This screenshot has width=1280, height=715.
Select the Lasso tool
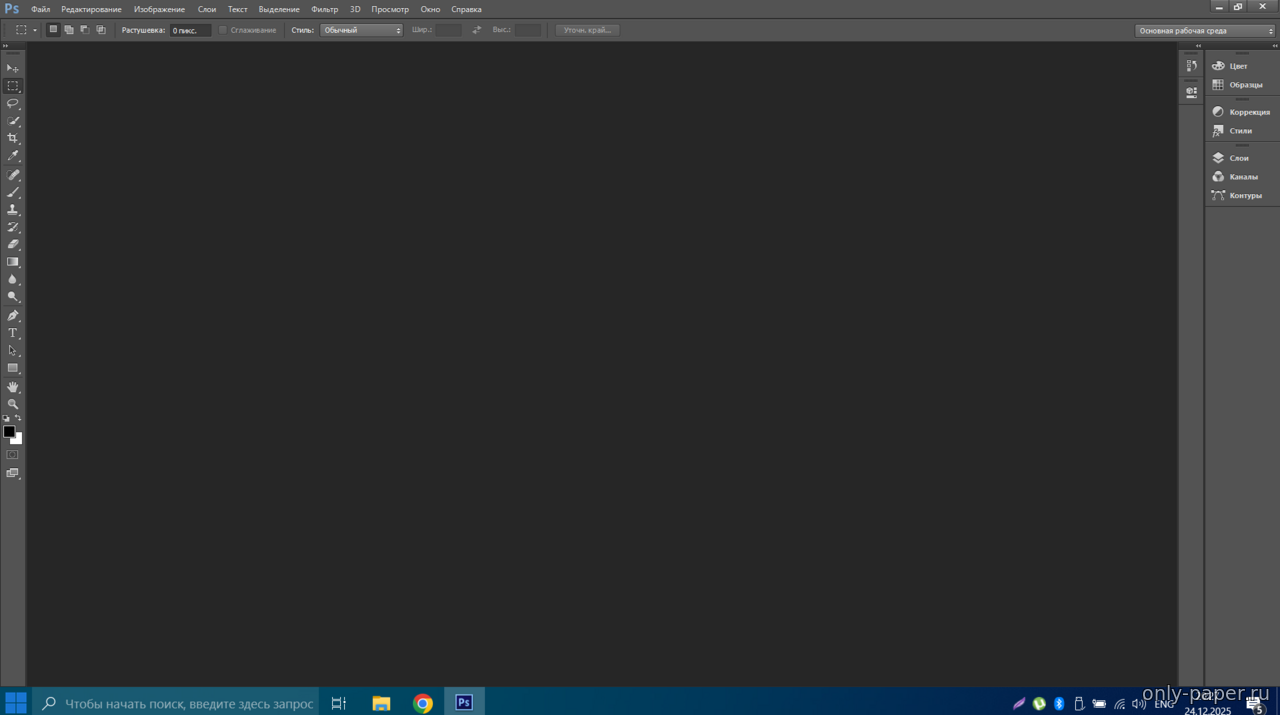13,104
